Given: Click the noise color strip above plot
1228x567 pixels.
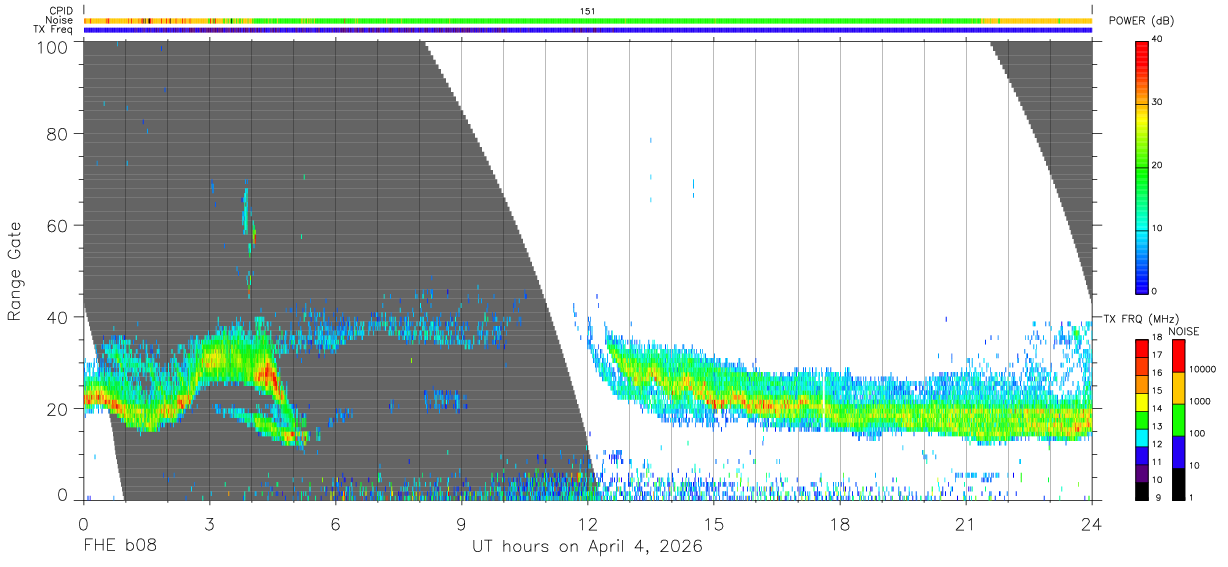Looking at the screenshot, I should 588,20.
